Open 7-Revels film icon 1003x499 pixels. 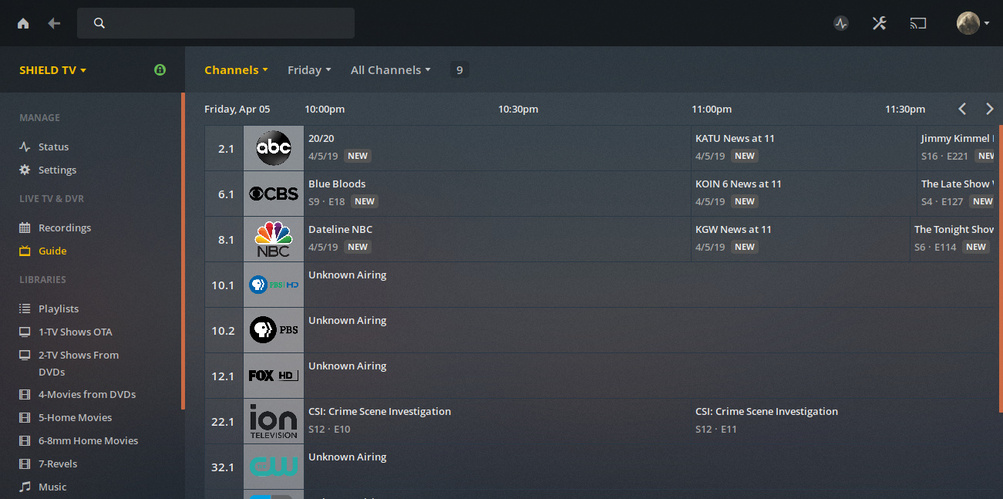[25, 464]
